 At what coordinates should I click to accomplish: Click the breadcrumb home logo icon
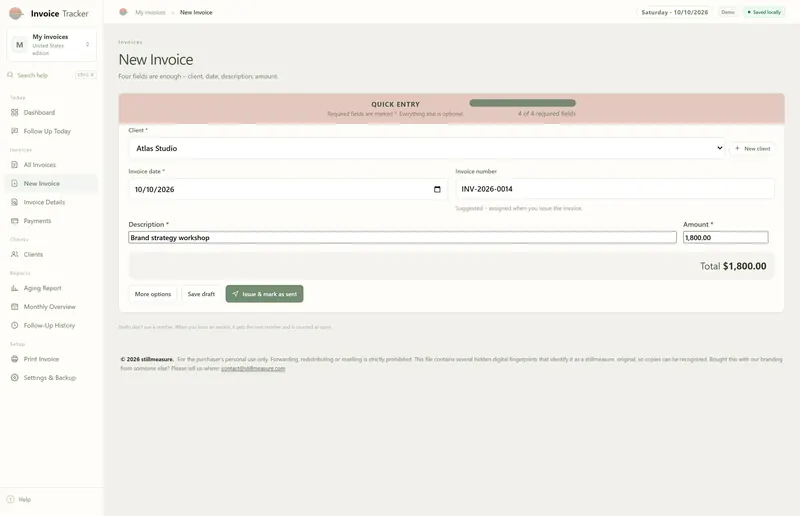point(123,12)
